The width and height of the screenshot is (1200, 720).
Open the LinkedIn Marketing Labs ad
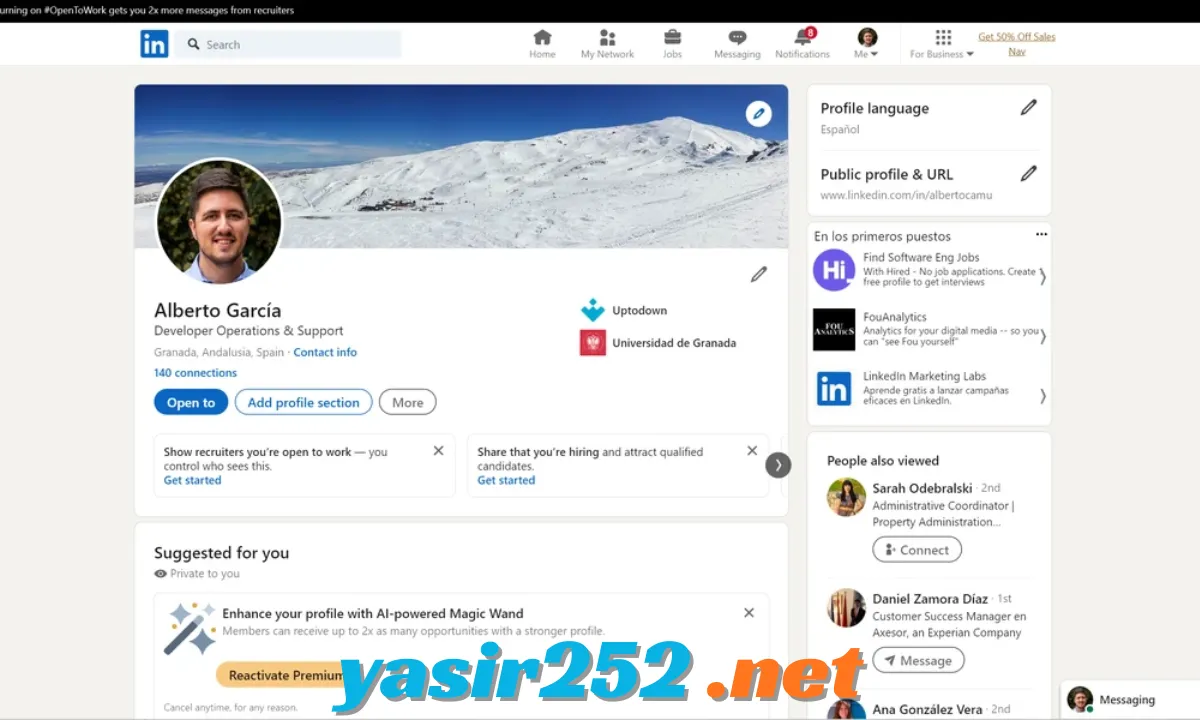(925, 377)
